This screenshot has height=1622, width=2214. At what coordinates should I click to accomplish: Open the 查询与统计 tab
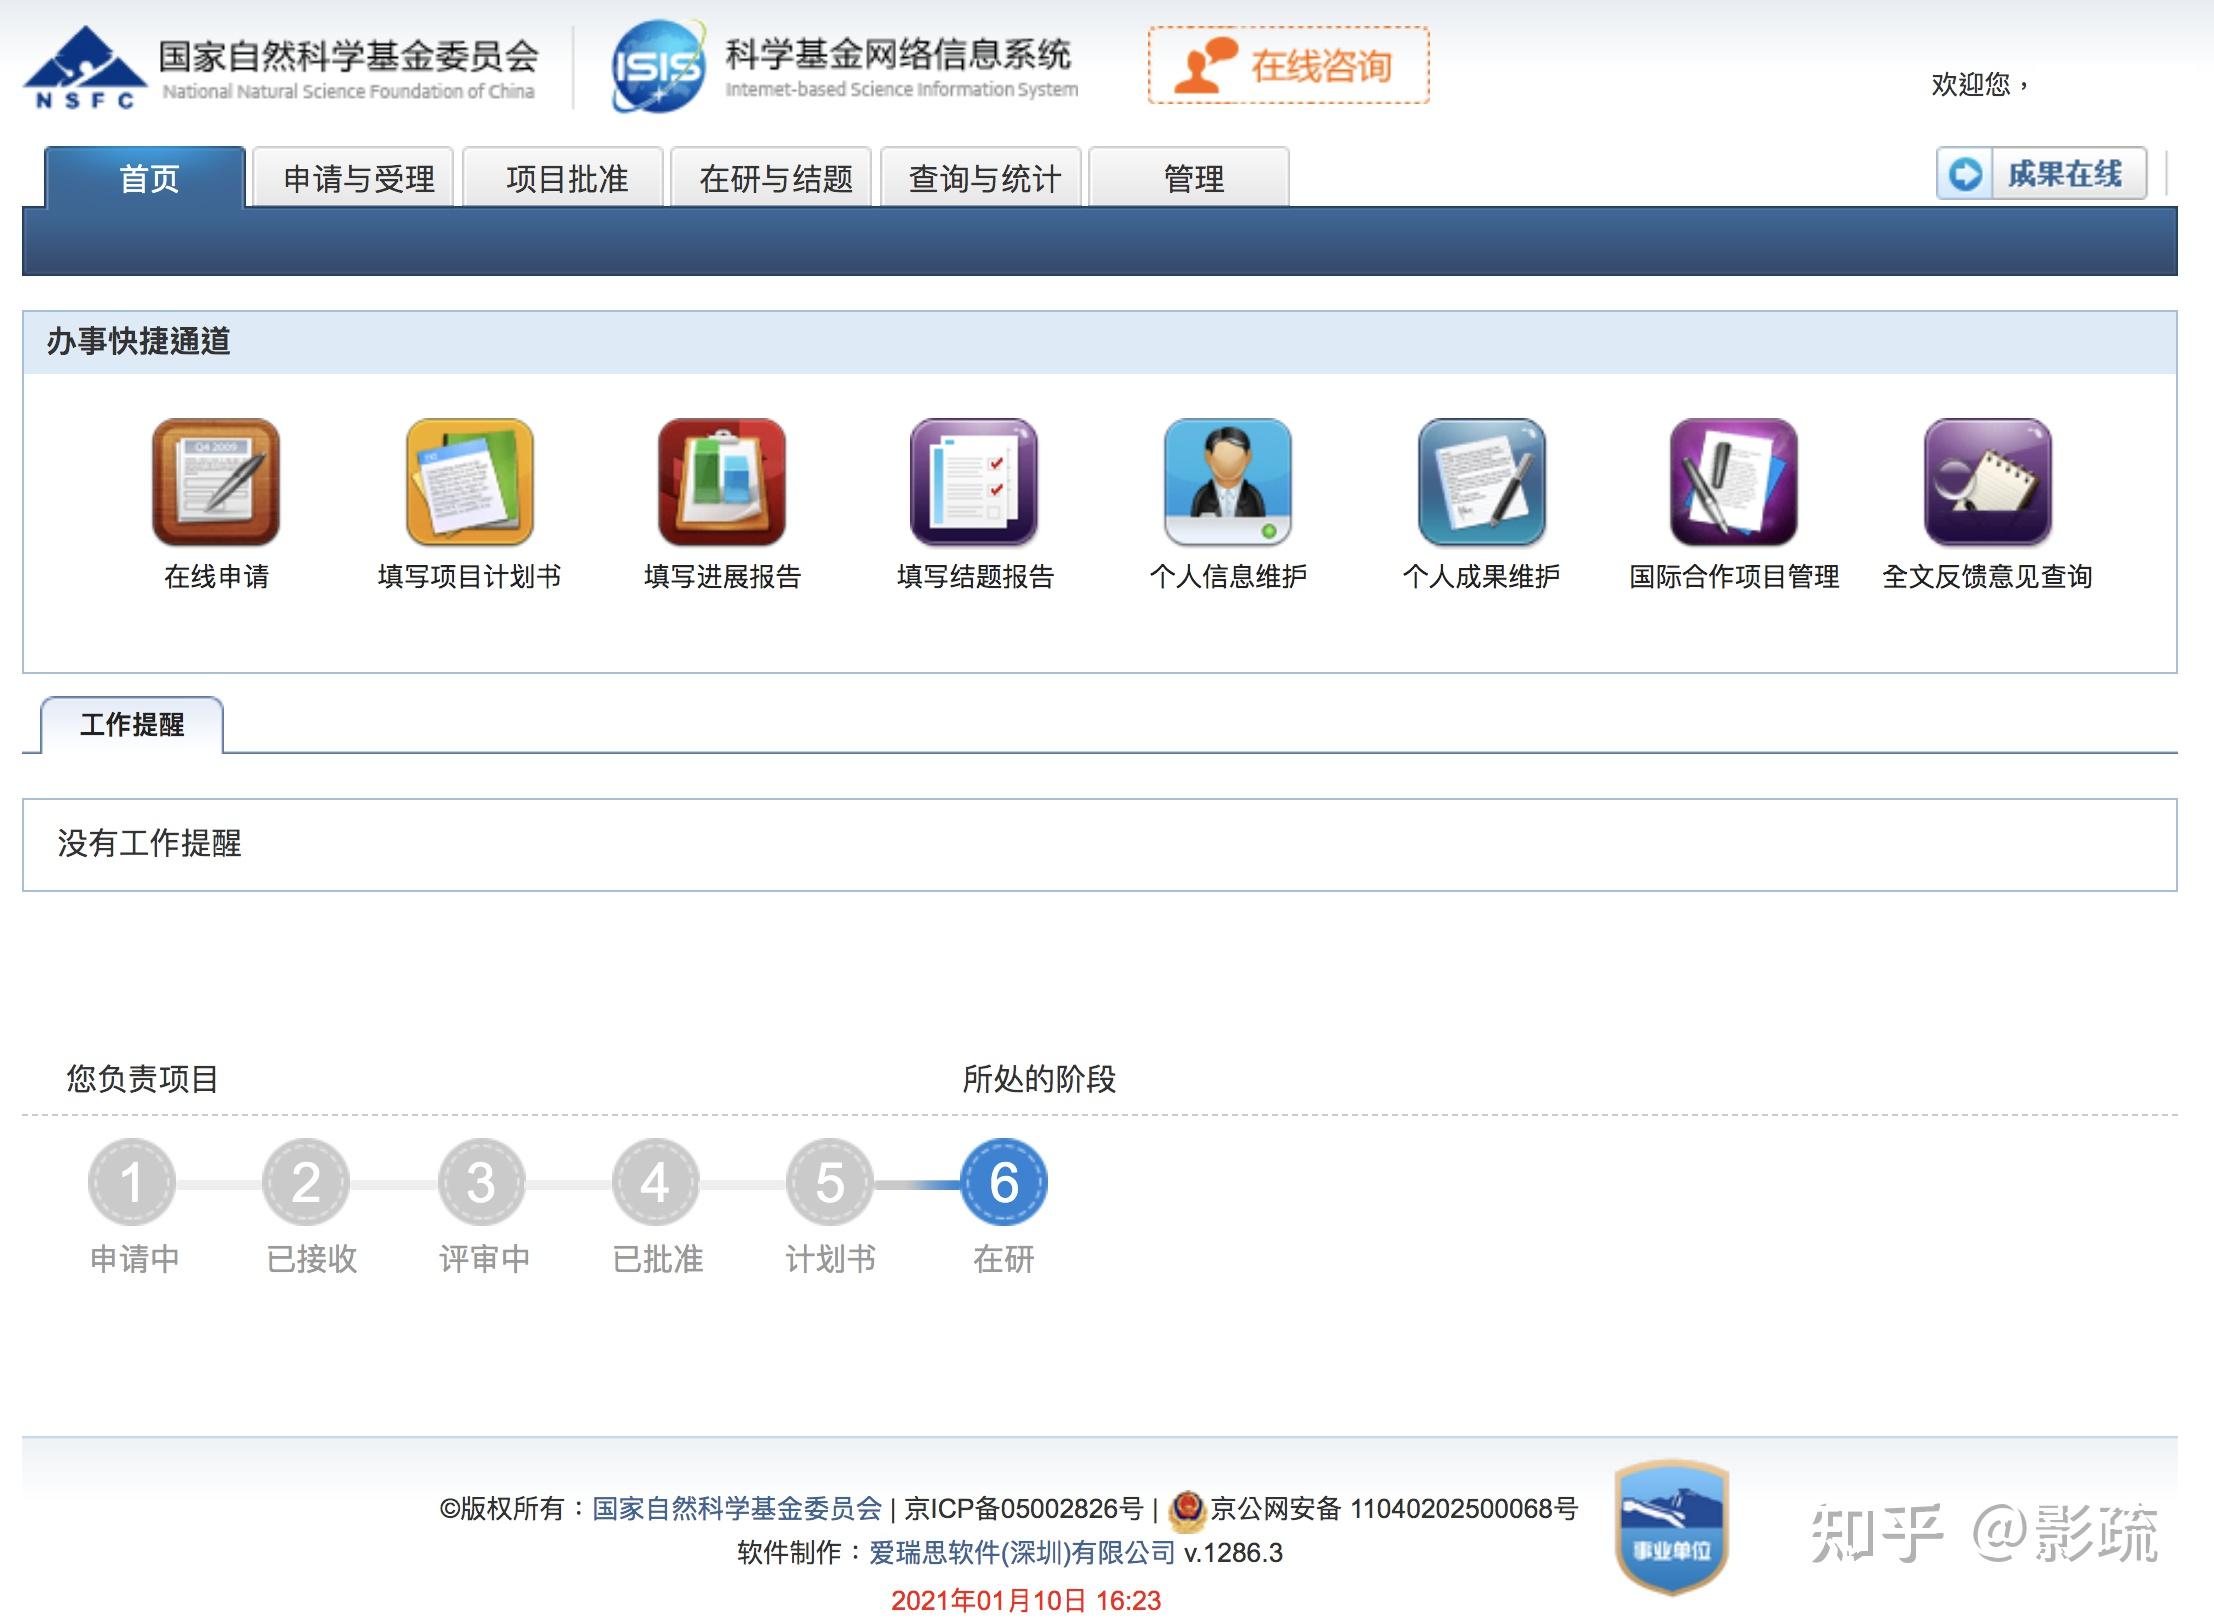click(x=981, y=178)
